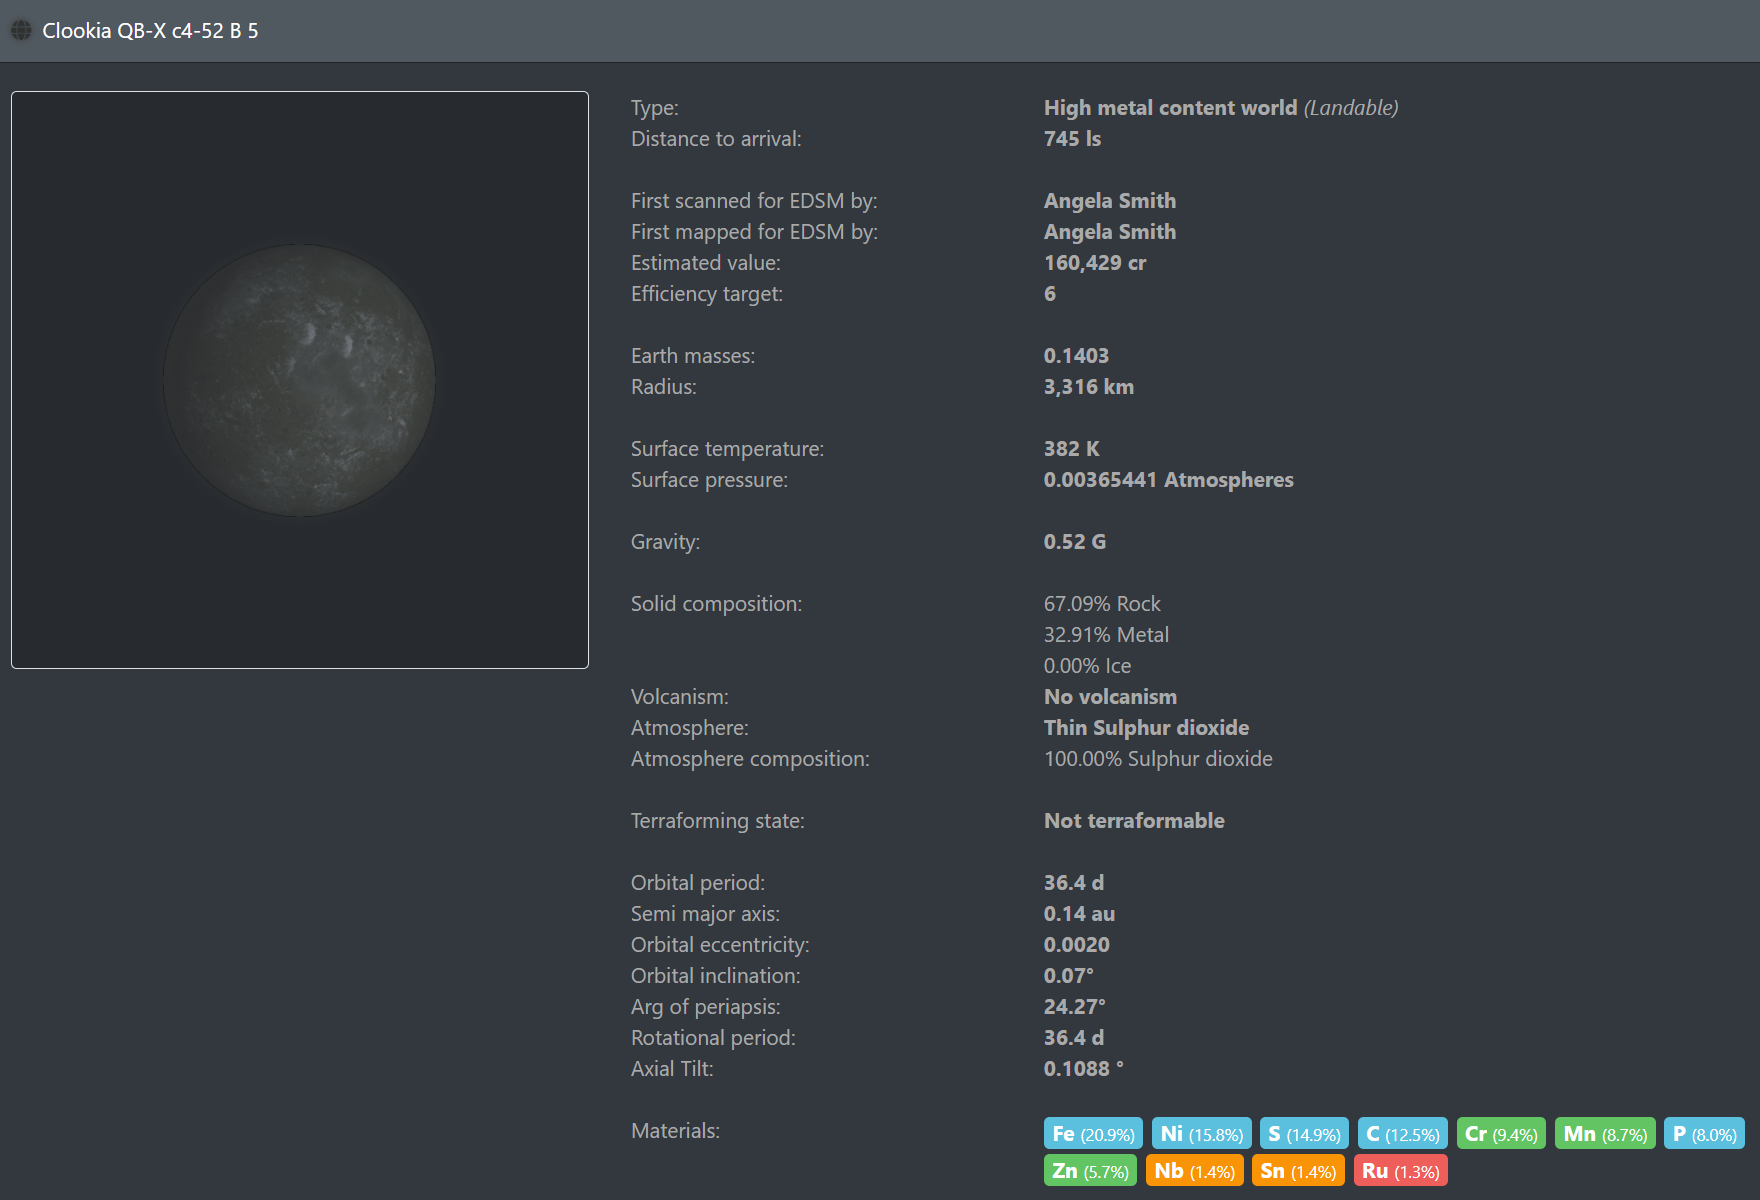Click the 'Solid composition:' label
This screenshot has height=1200, width=1760.
click(x=716, y=604)
